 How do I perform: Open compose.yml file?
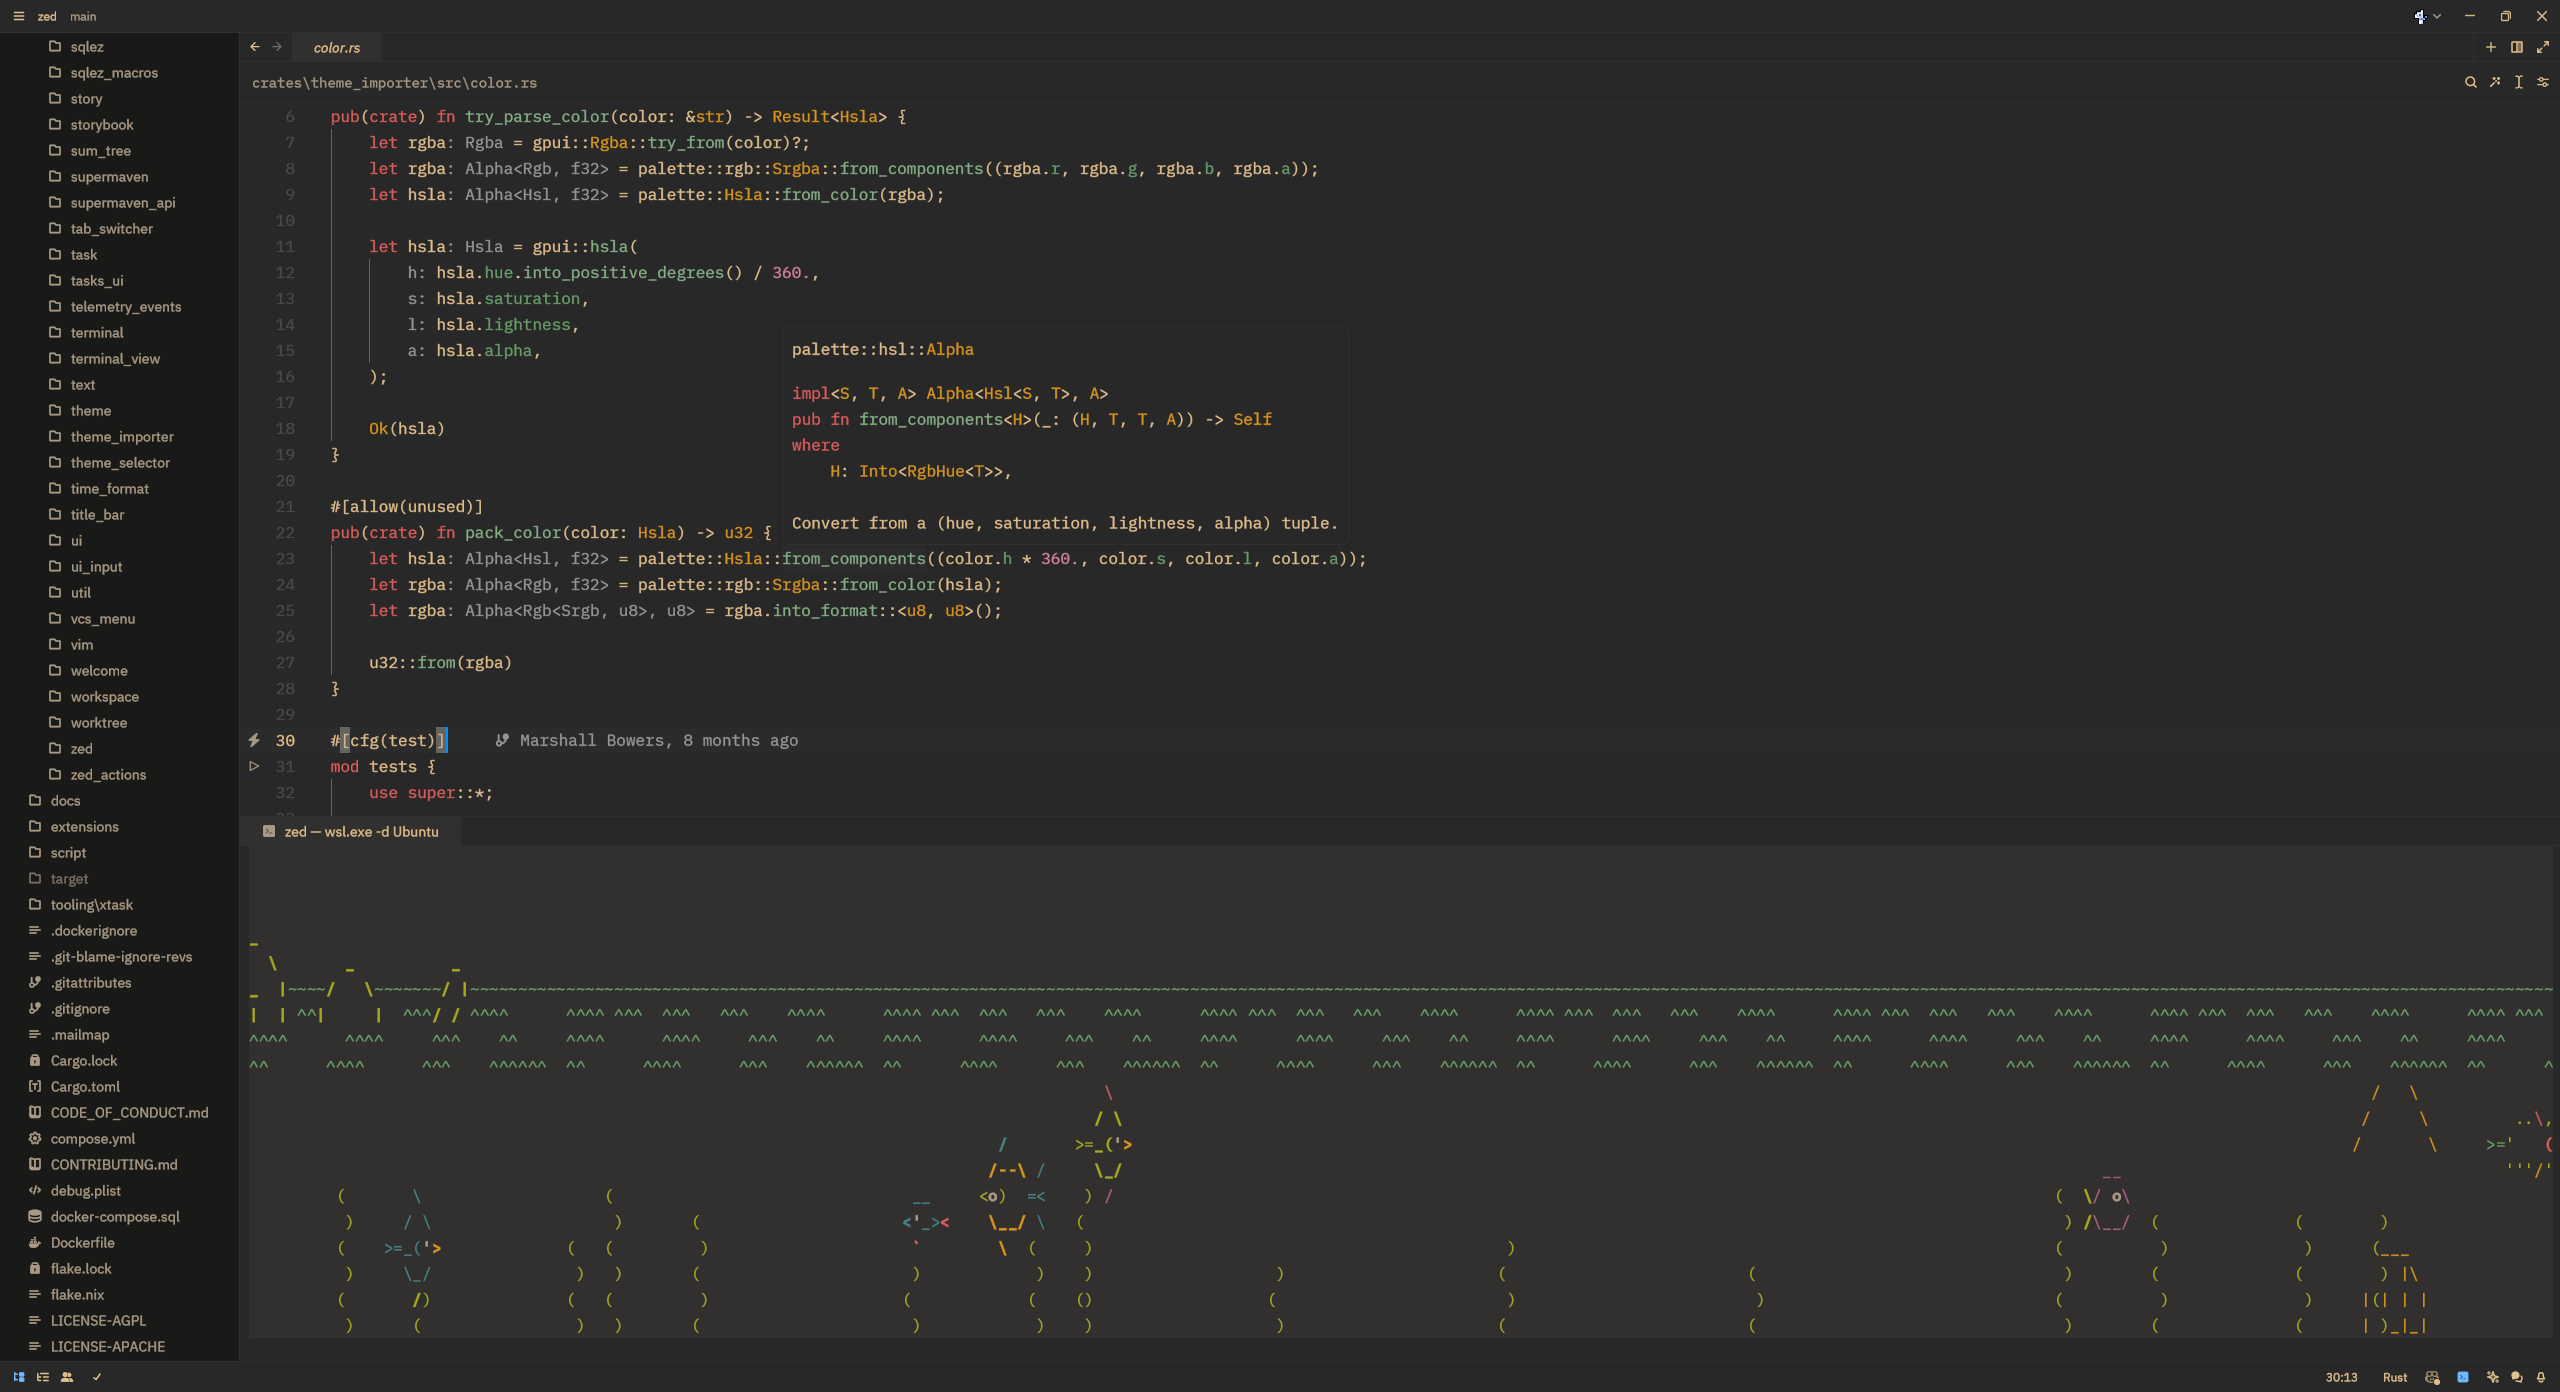(x=119, y=1138)
